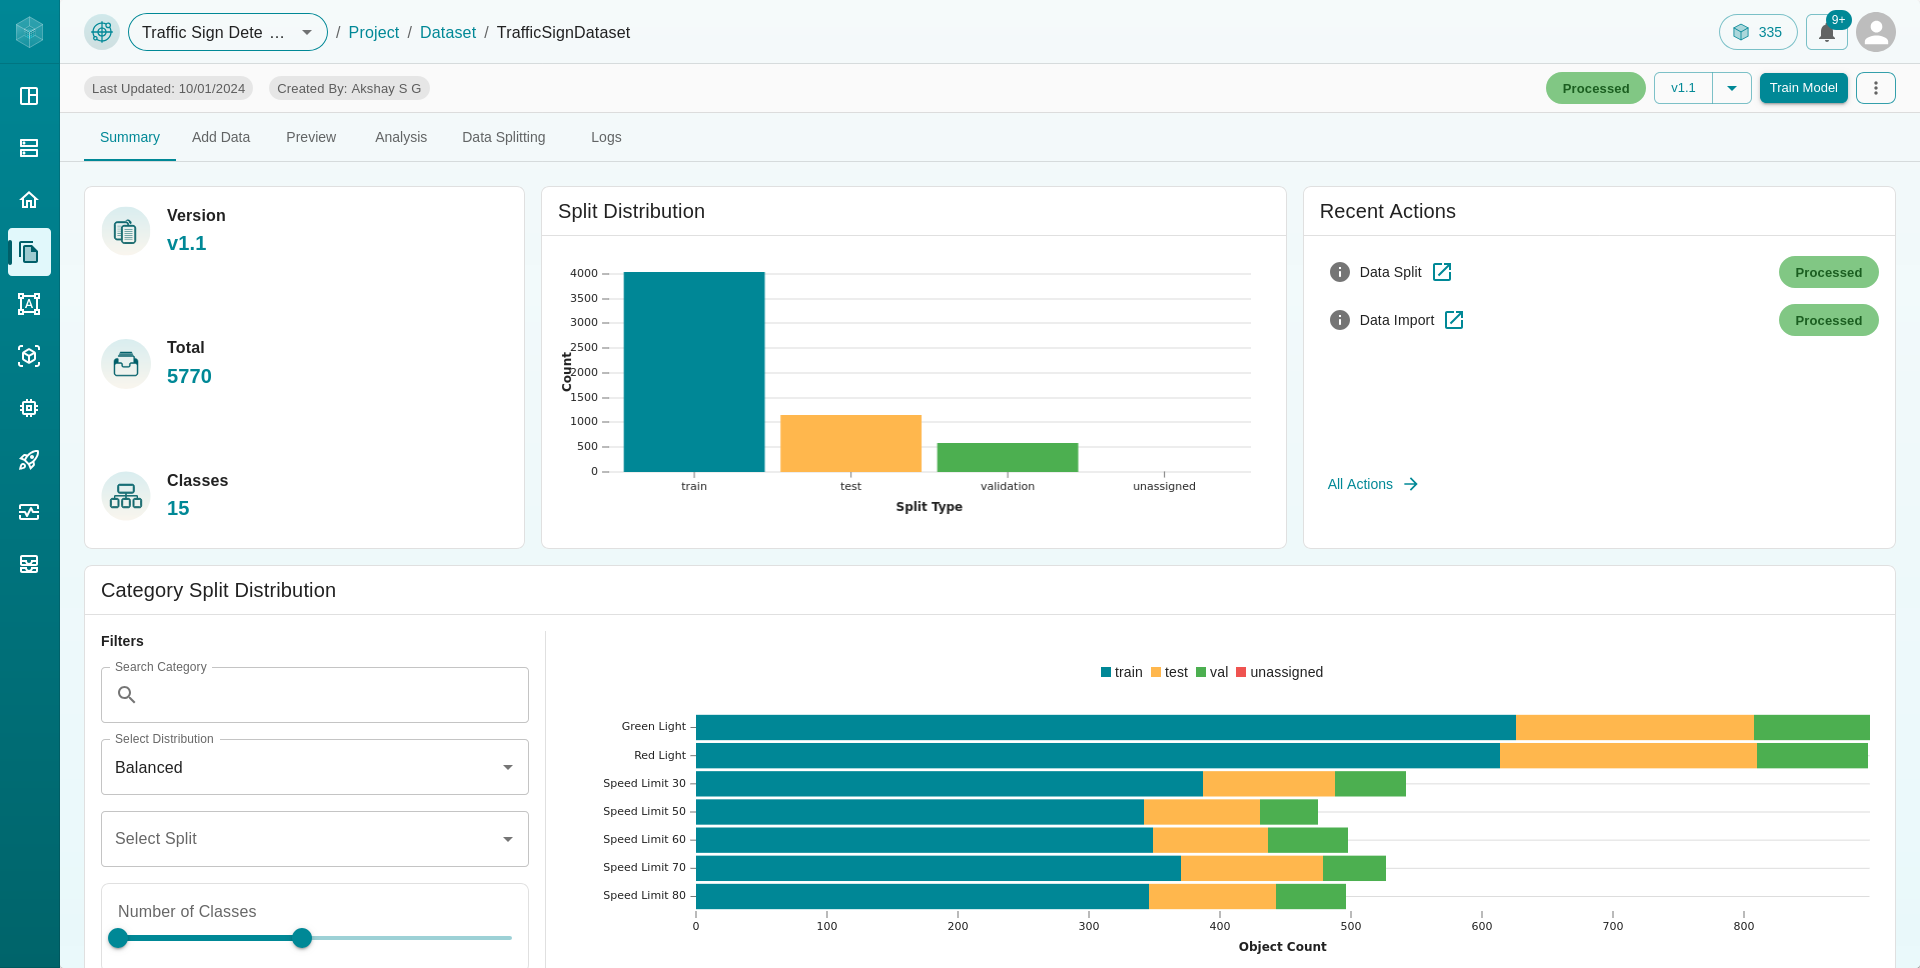Open the user profile avatar
This screenshot has height=968, width=1920.
tap(1876, 32)
